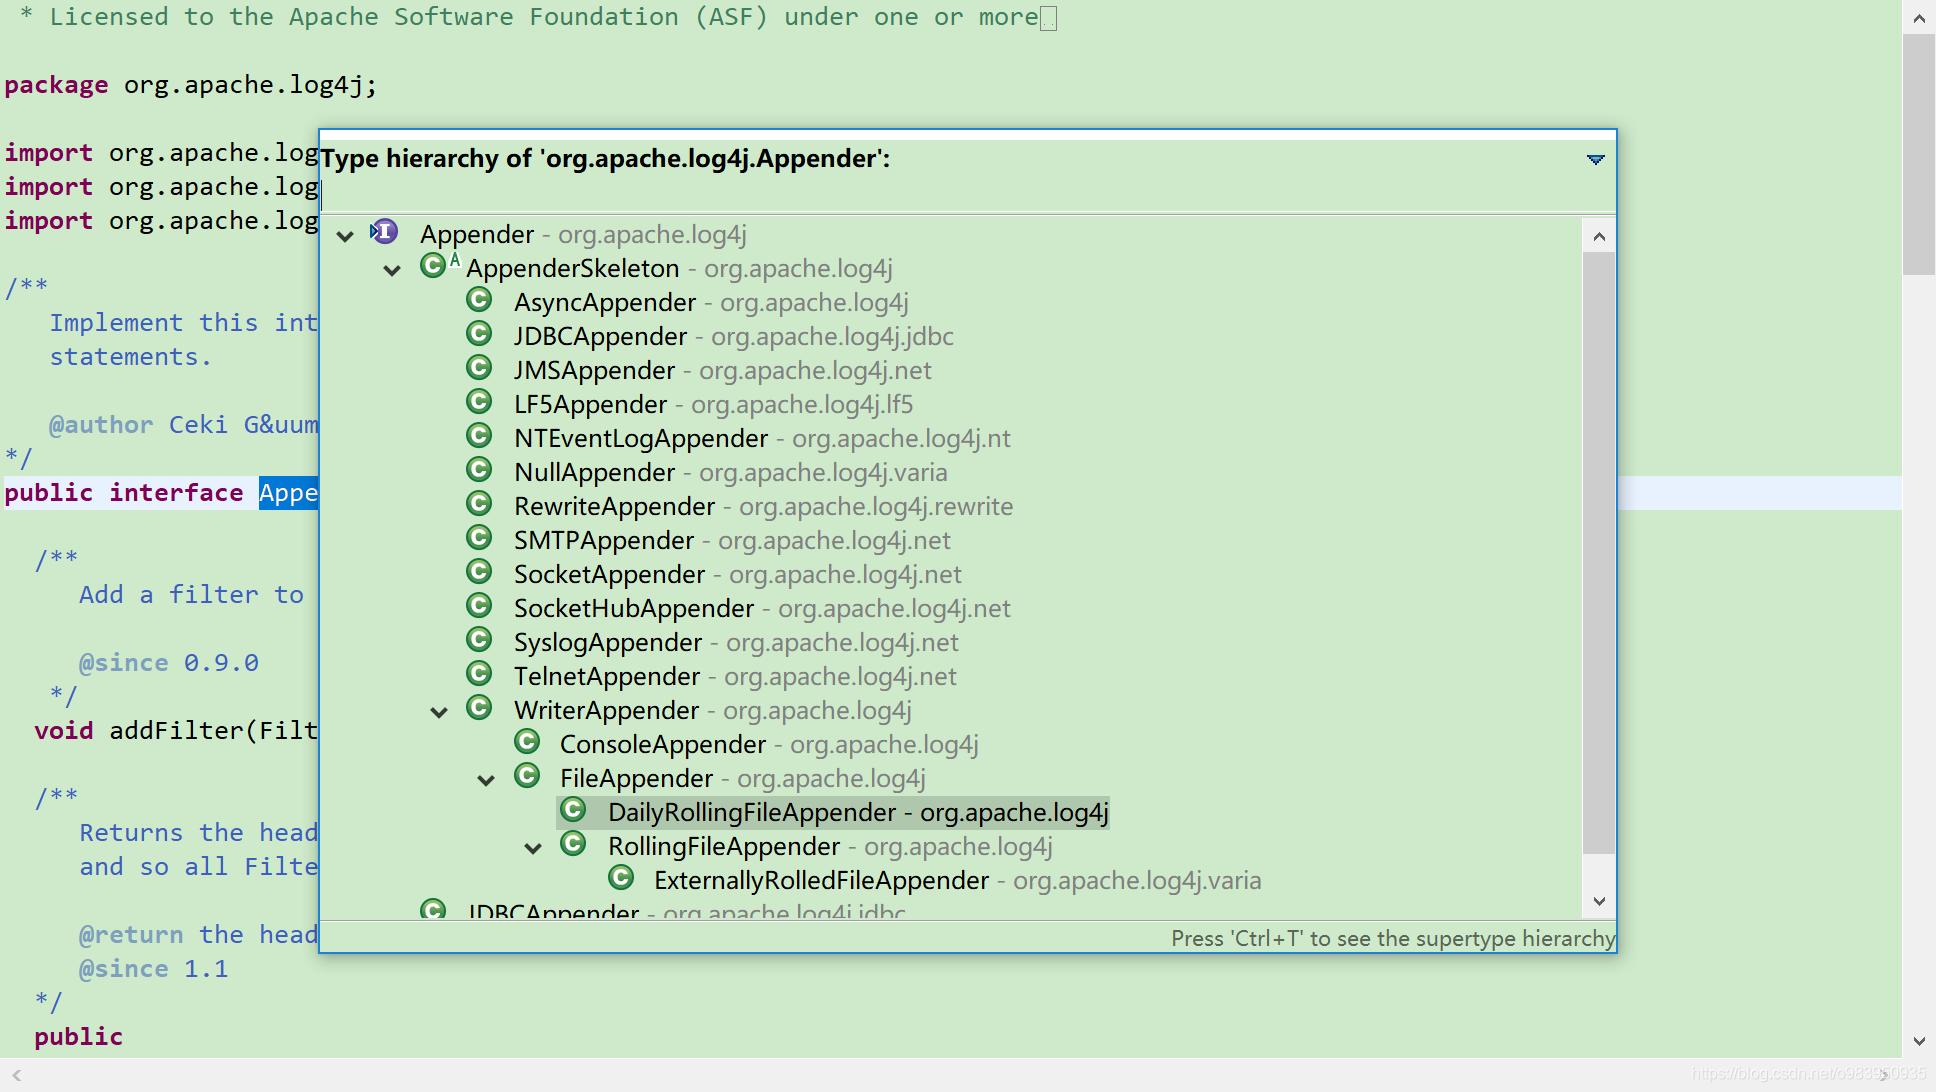Click the hierarchy popup vertical scrollbar thumb

pos(1599,552)
